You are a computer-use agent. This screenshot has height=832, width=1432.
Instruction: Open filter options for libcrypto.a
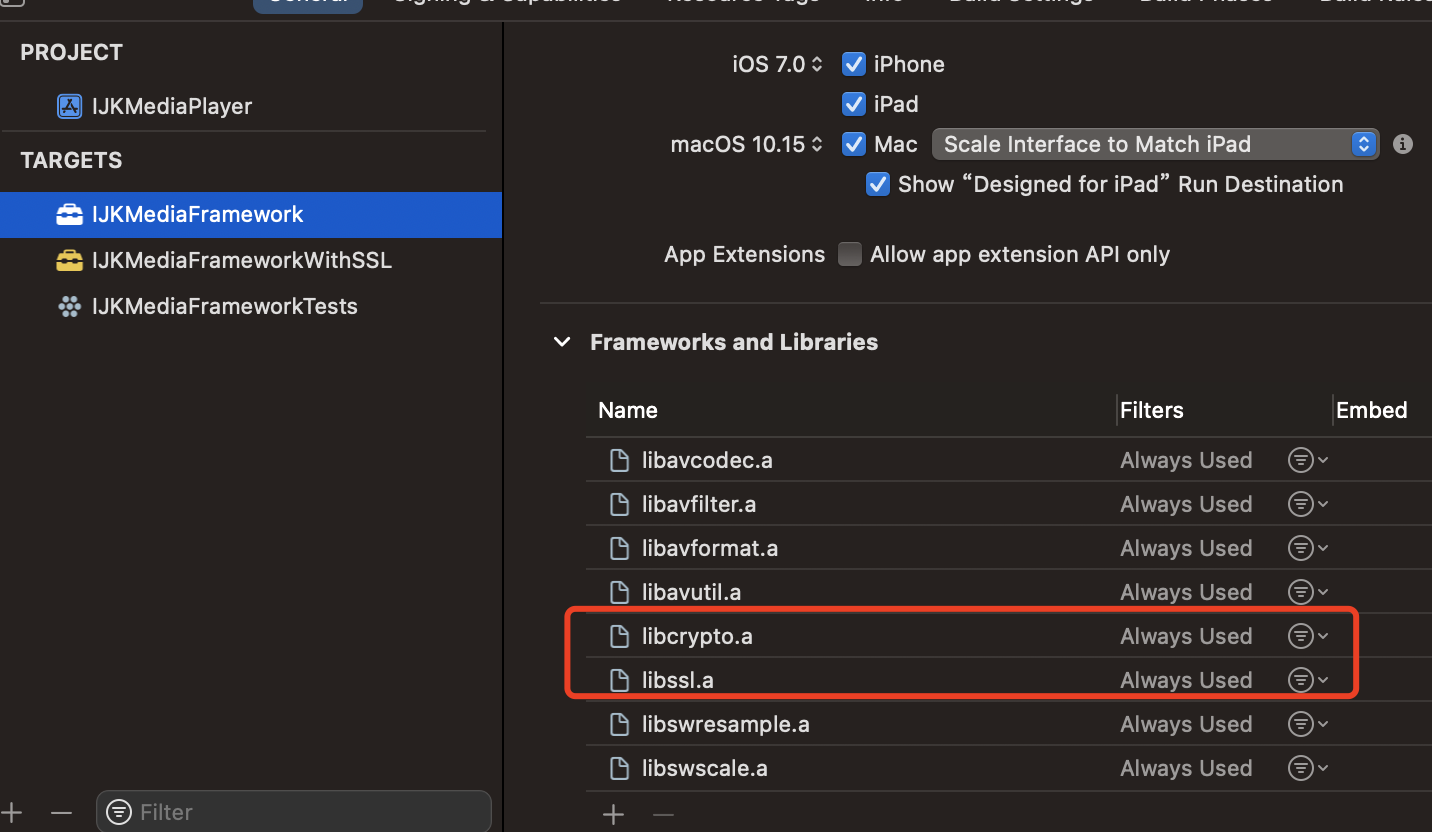coord(1307,636)
